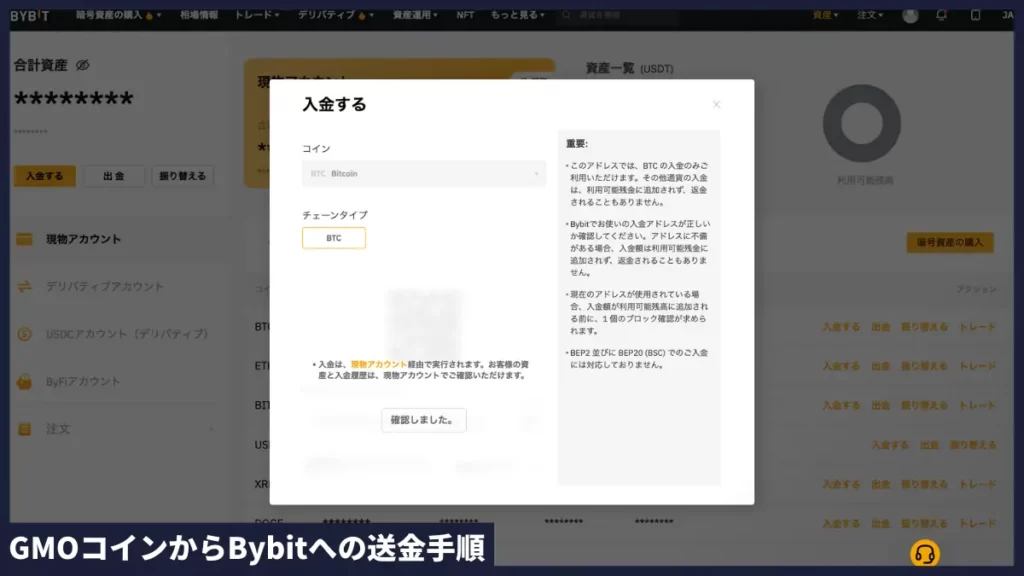This screenshot has height=576, width=1024.
Task: Select USDCアカウント（デリバティブ） in sidebar
Action: 127,334
